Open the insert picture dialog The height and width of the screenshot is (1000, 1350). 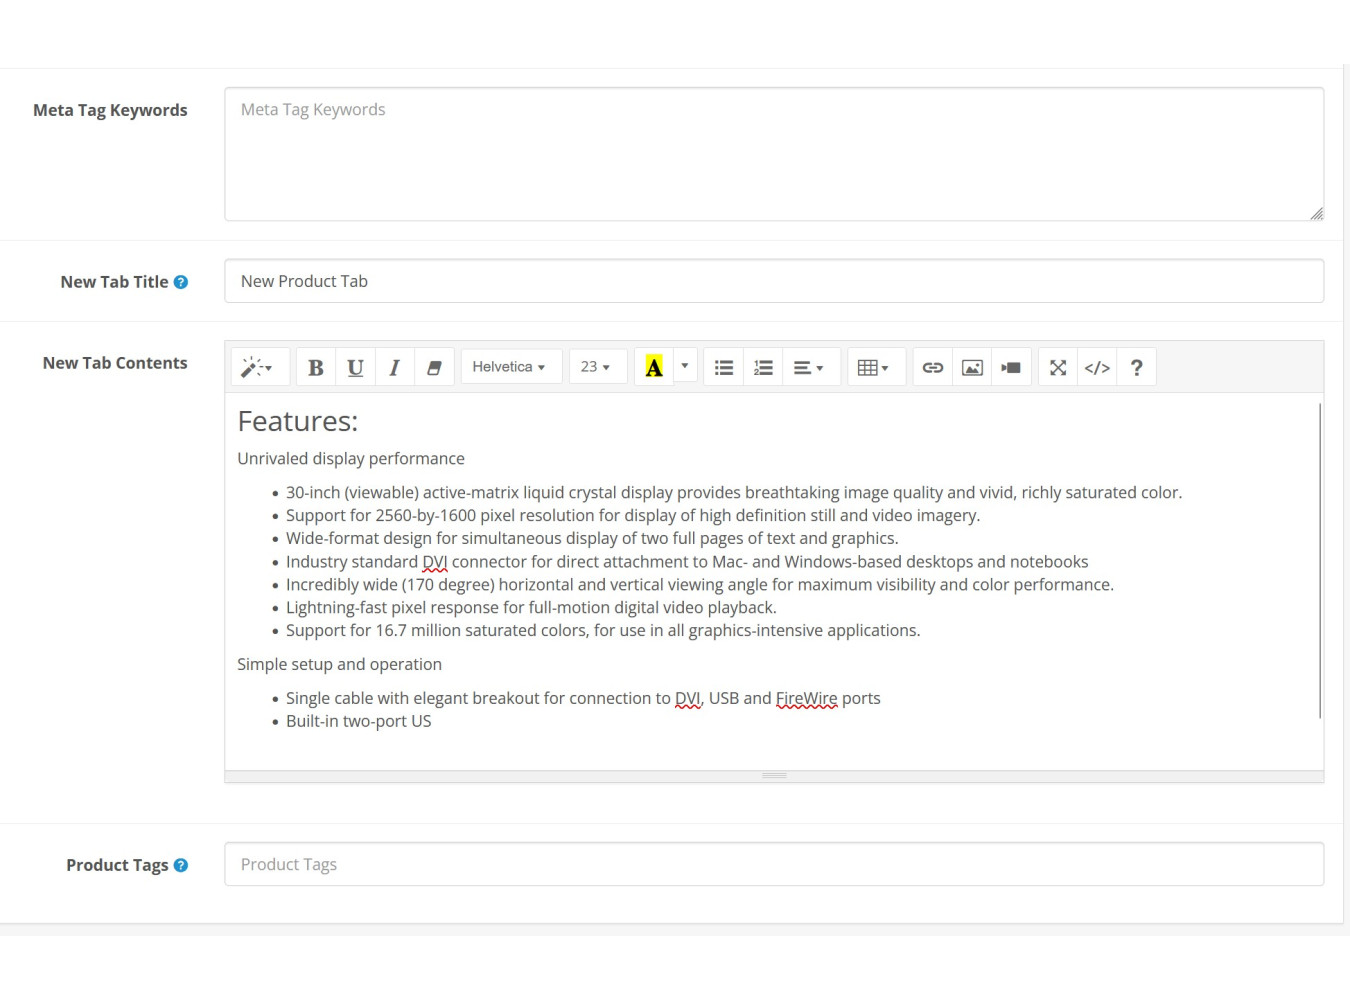click(x=972, y=367)
